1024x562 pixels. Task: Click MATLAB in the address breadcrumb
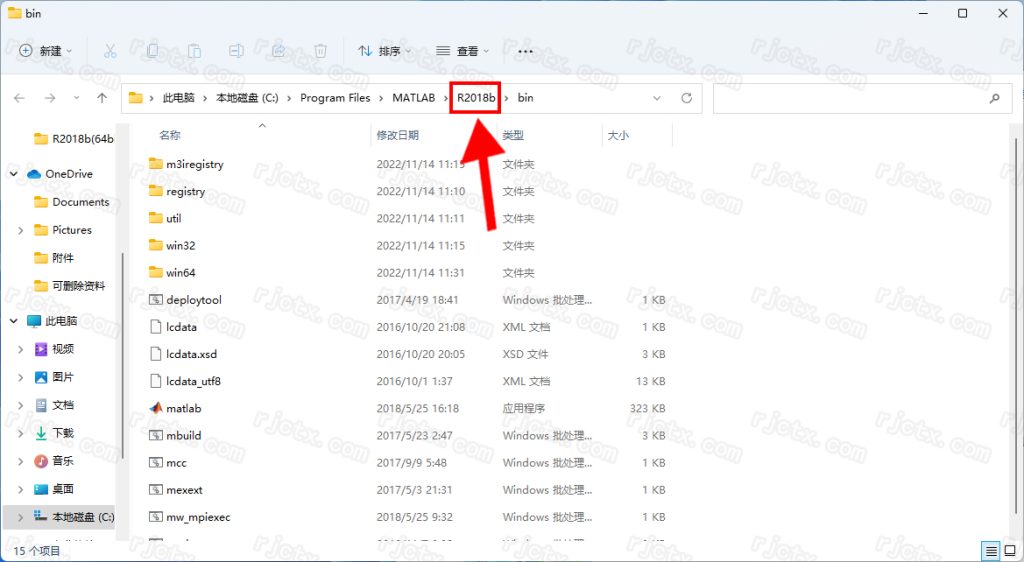click(413, 98)
